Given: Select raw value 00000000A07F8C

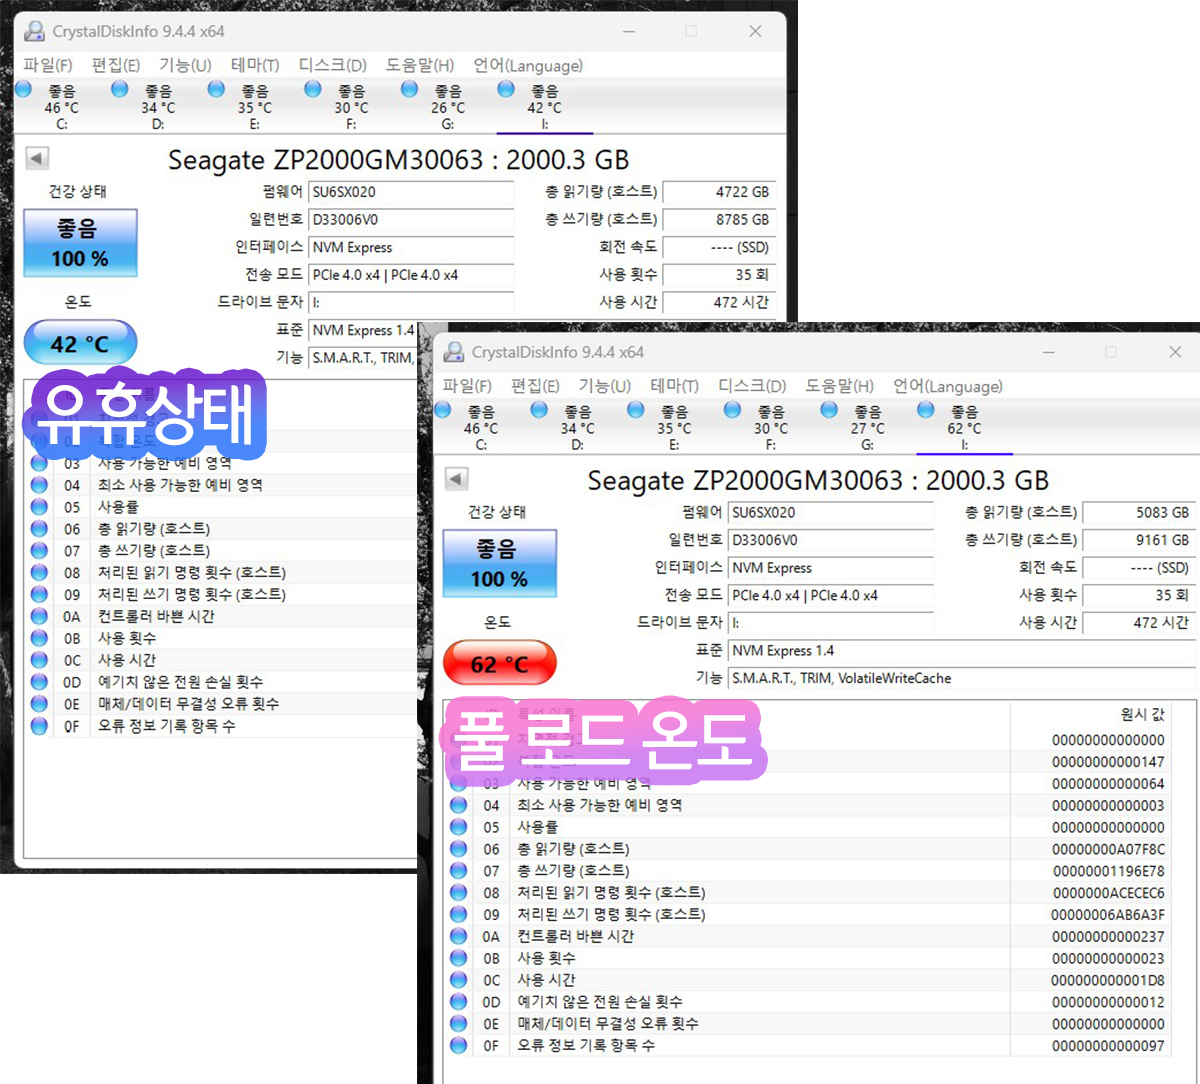Looking at the screenshot, I should (x=1108, y=849).
